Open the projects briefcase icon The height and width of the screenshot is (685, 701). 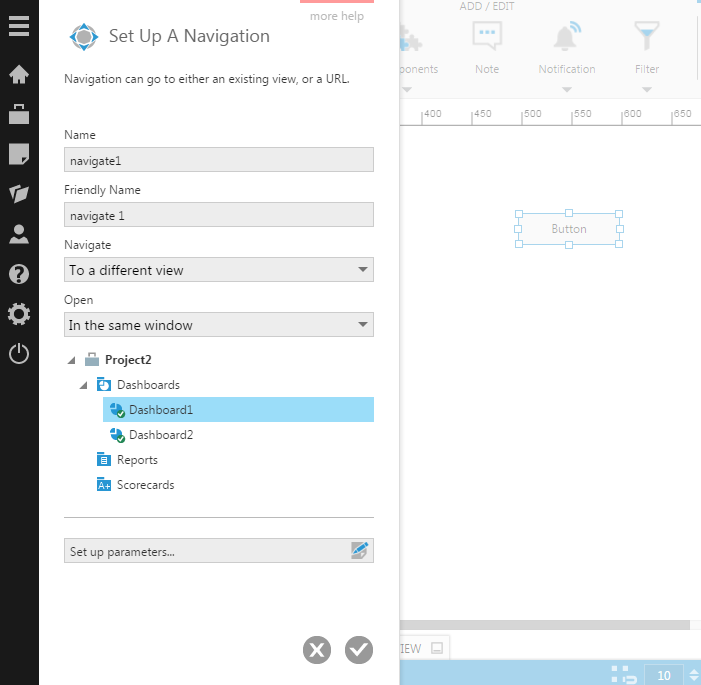coord(19,114)
